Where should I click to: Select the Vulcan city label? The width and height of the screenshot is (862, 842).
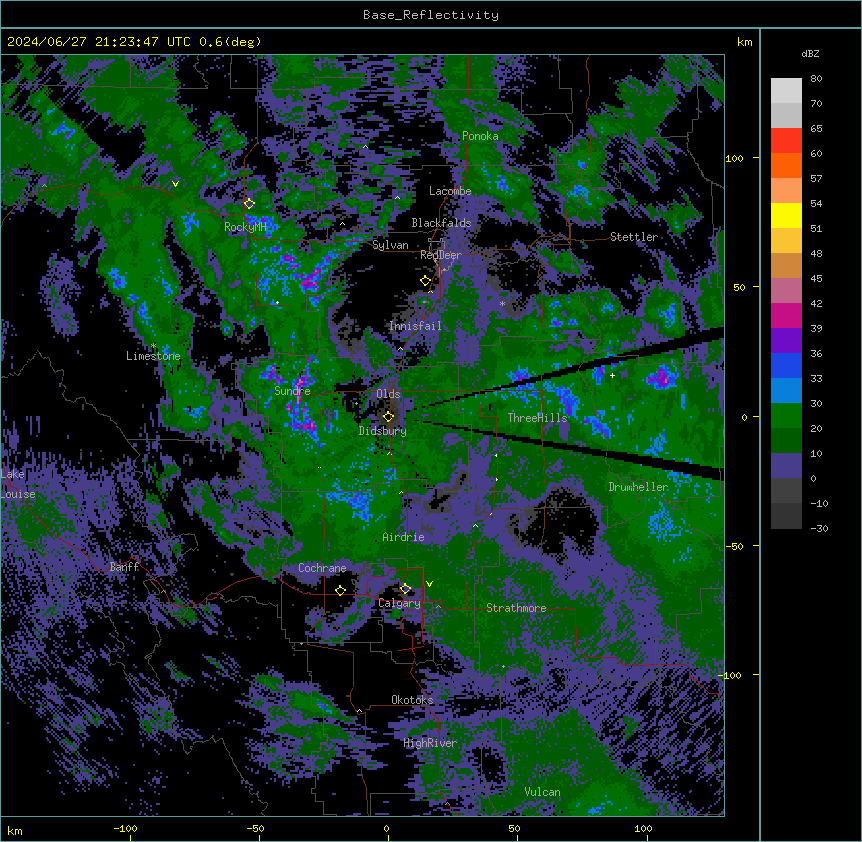[x=542, y=792]
